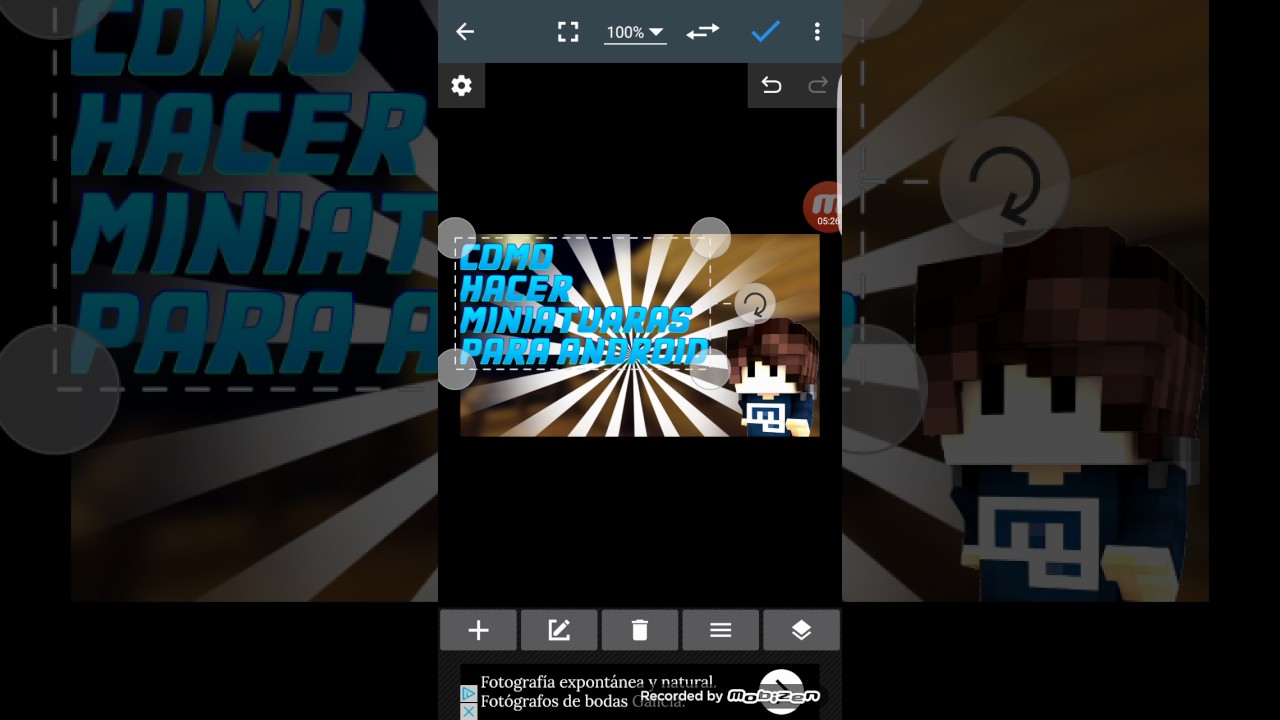Click the Minecraft character on thumbnail
The height and width of the screenshot is (720, 1280).
tap(774, 380)
